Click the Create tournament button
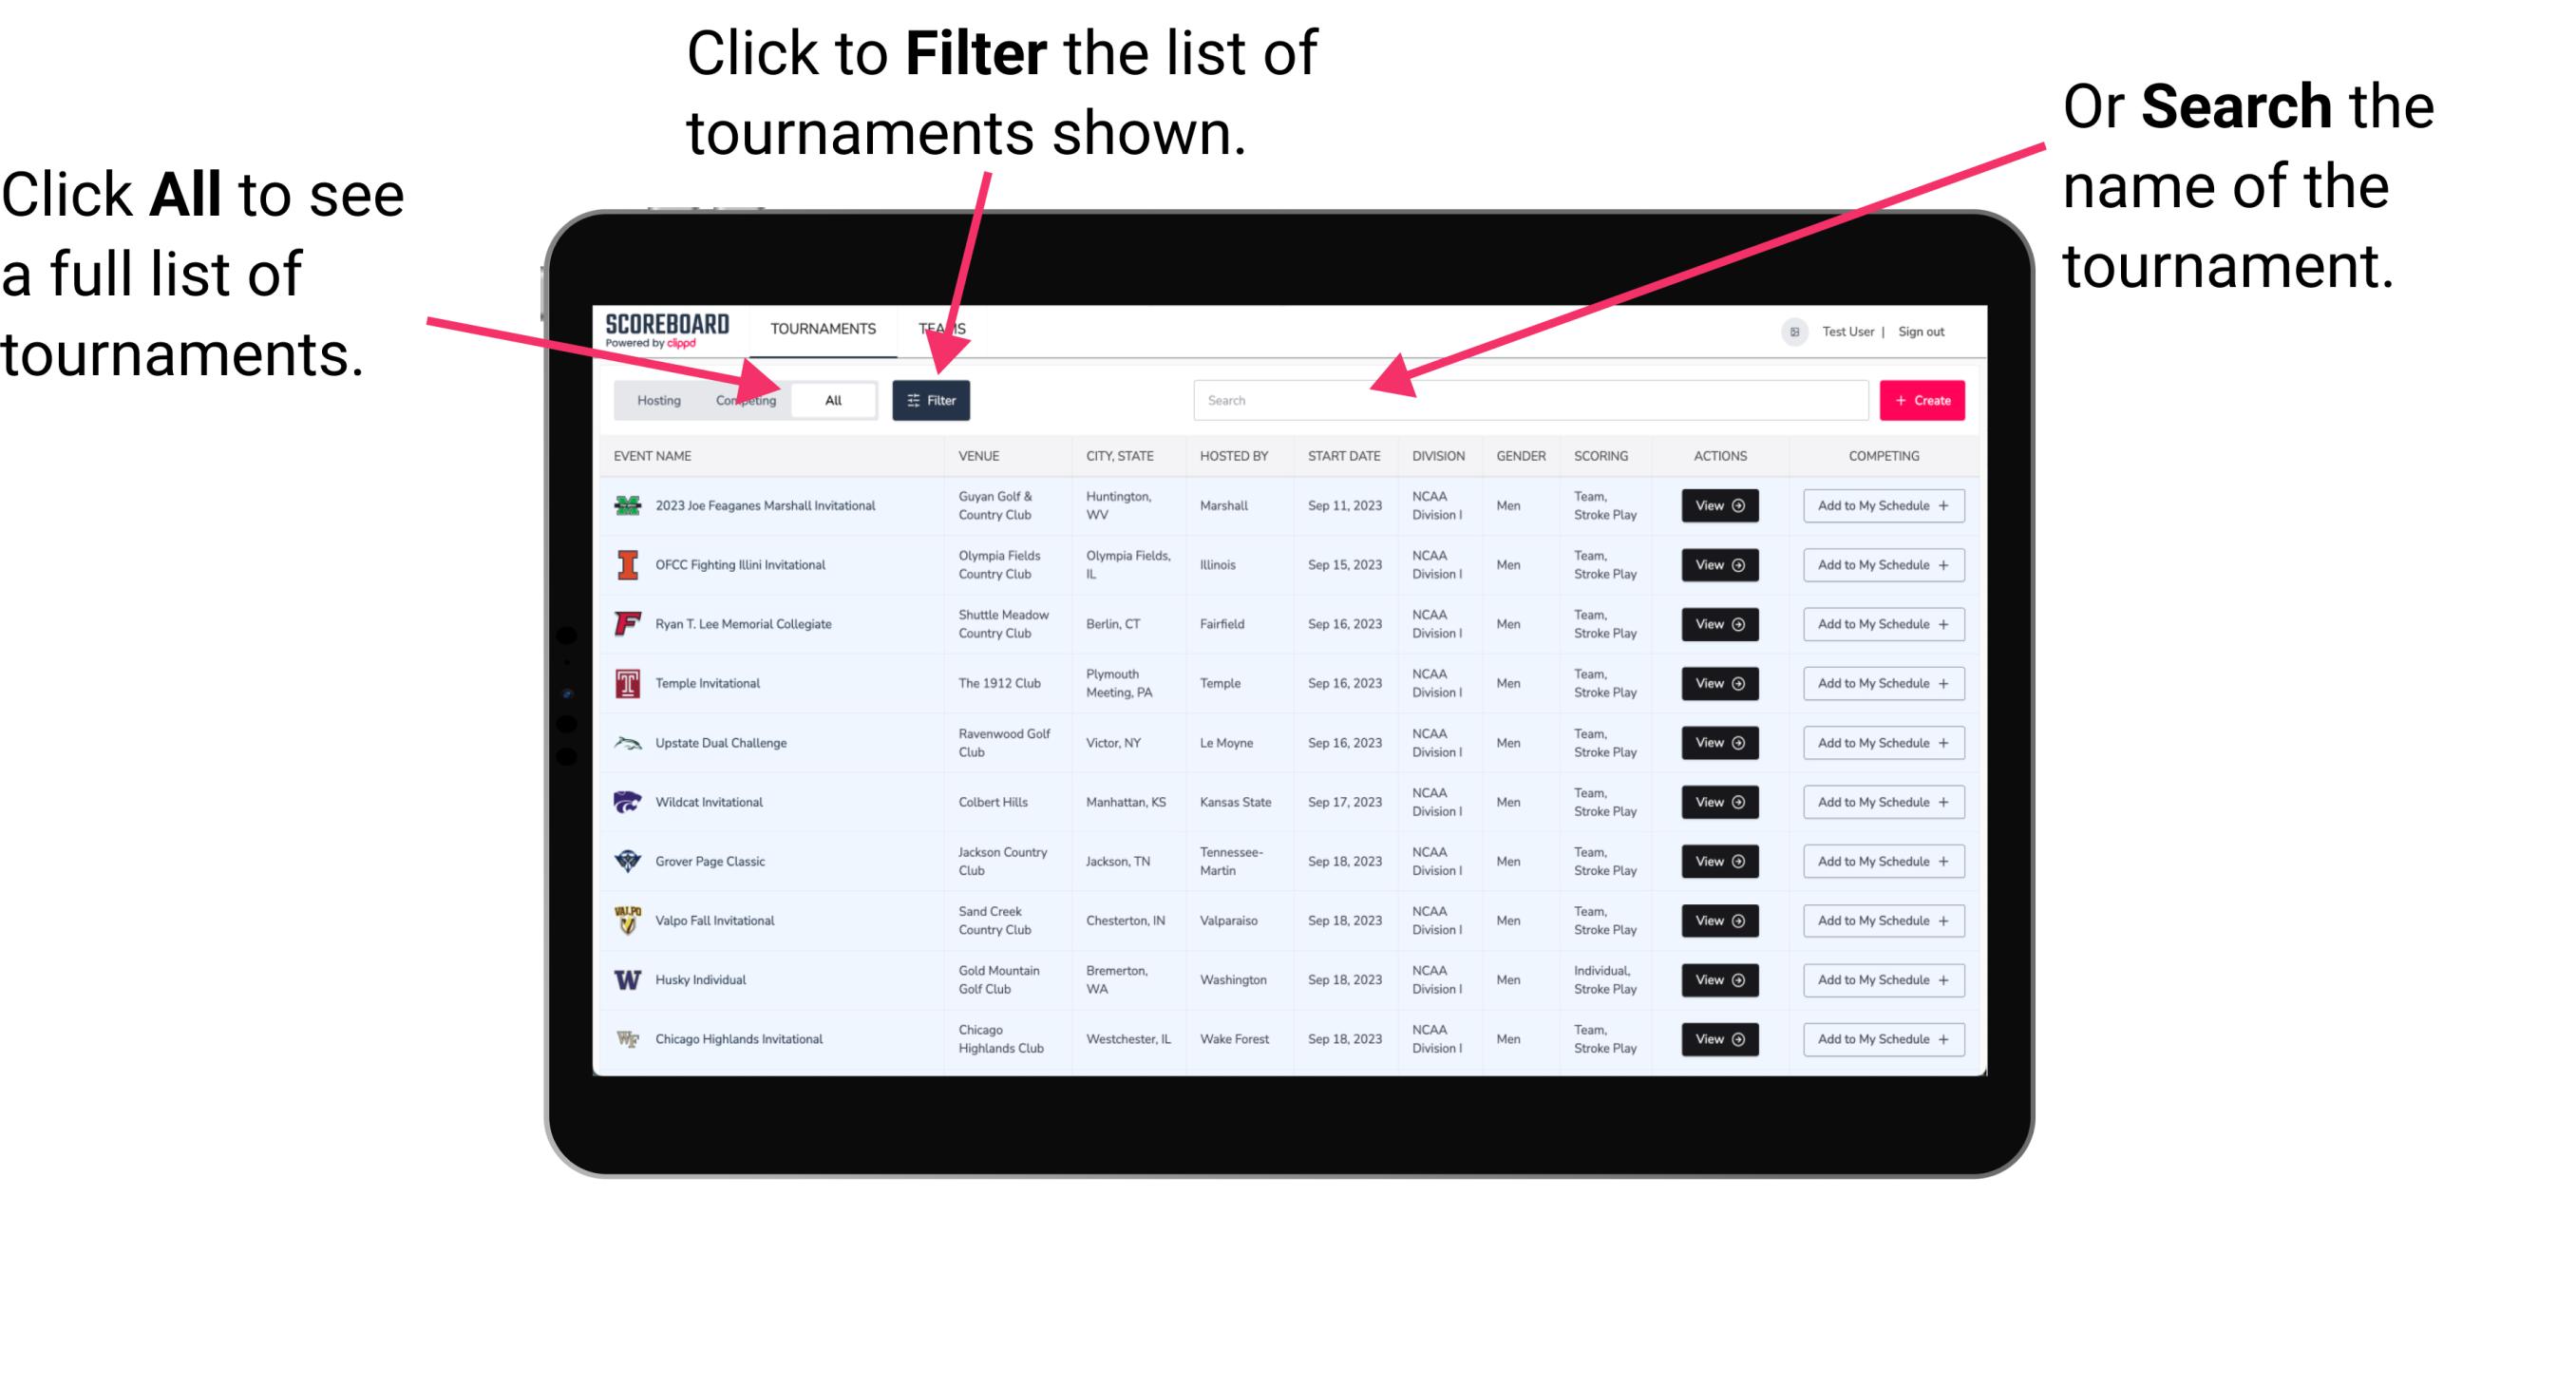Screen dimensions: 2576x1386 pyautogui.click(x=1923, y=399)
